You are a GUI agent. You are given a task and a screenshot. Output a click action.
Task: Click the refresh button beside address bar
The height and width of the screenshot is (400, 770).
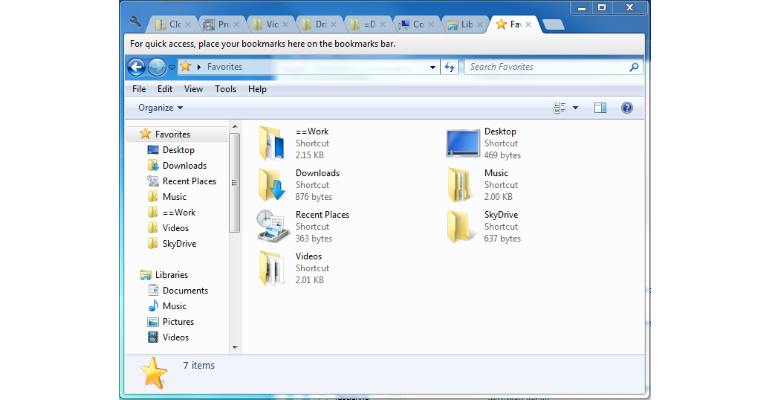point(449,67)
